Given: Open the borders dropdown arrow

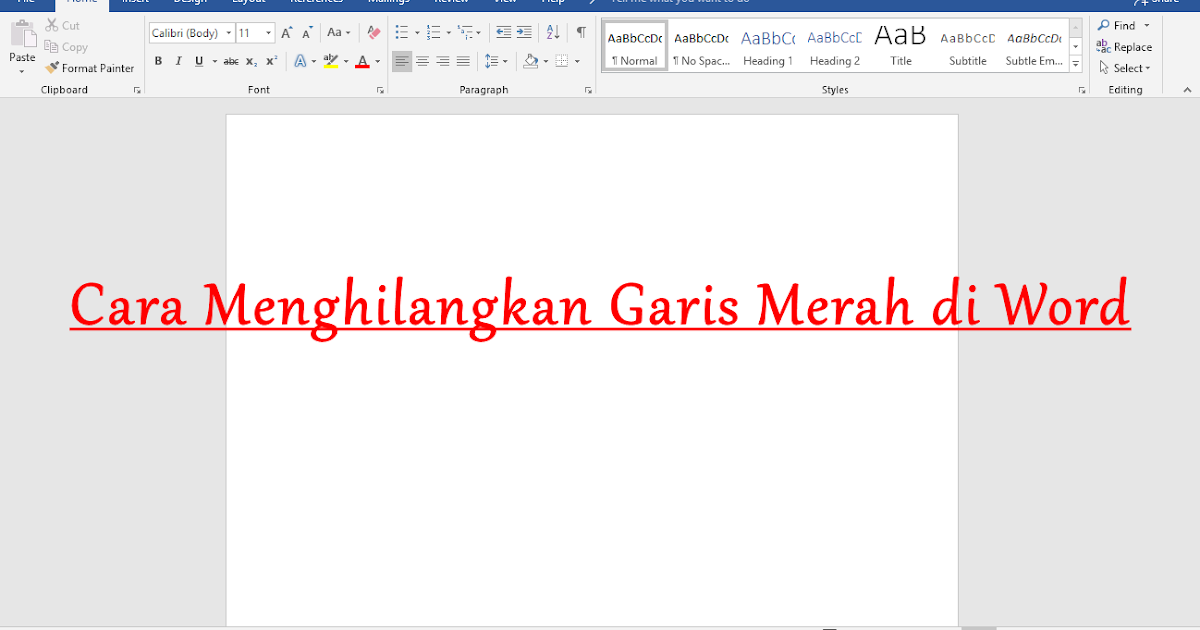Looking at the screenshot, I should click(577, 61).
